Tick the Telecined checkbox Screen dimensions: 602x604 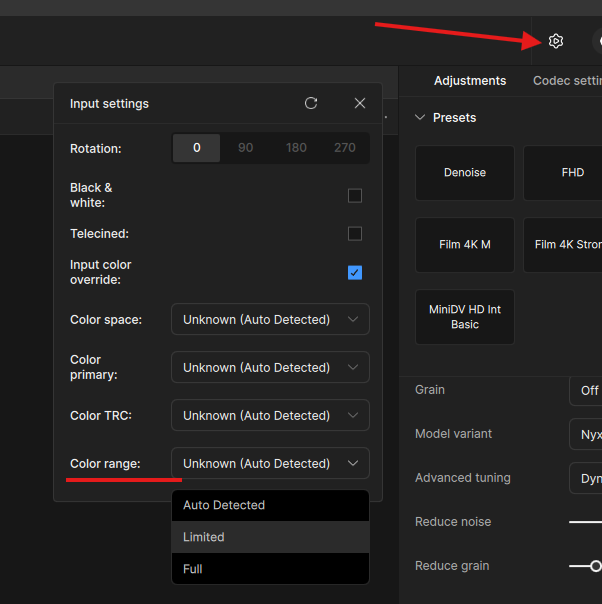[x=355, y=234]
